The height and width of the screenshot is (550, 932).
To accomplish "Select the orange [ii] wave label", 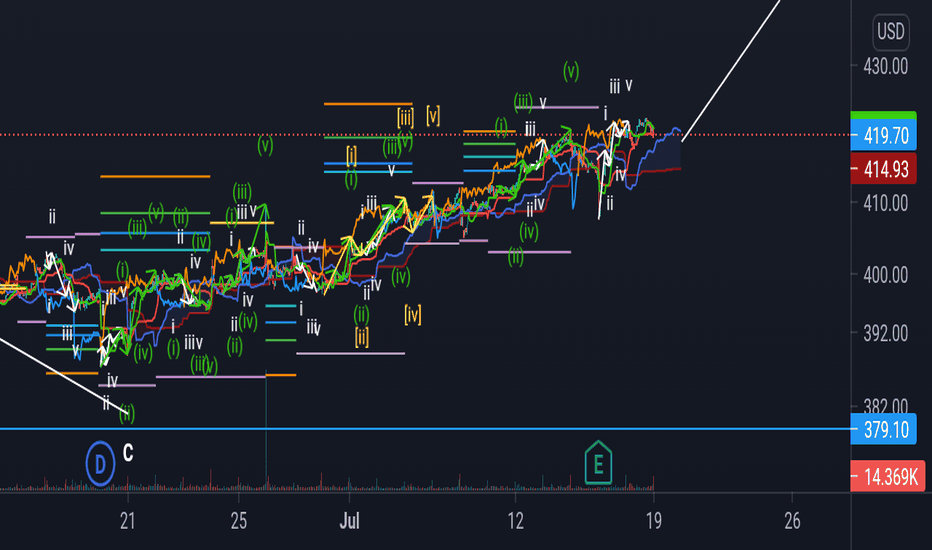I will coord(361,337).
